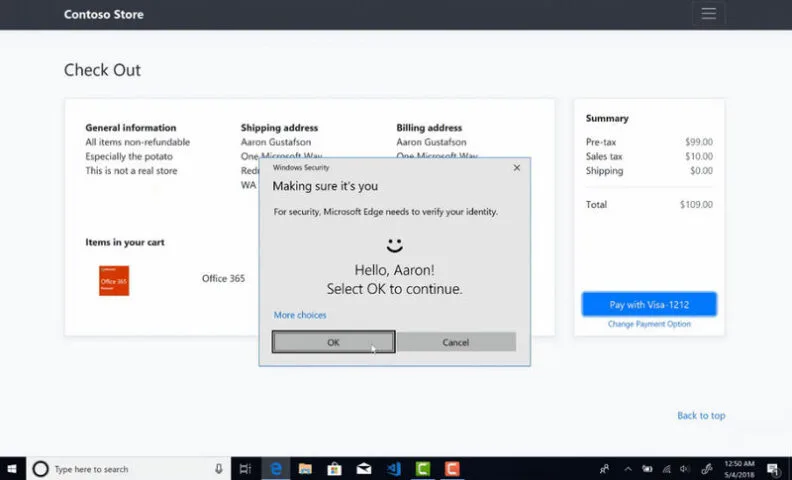This screenshot has height=480, width=792.
Task: Open the network Wi-Fi tray icon
Action: (667, 469)
